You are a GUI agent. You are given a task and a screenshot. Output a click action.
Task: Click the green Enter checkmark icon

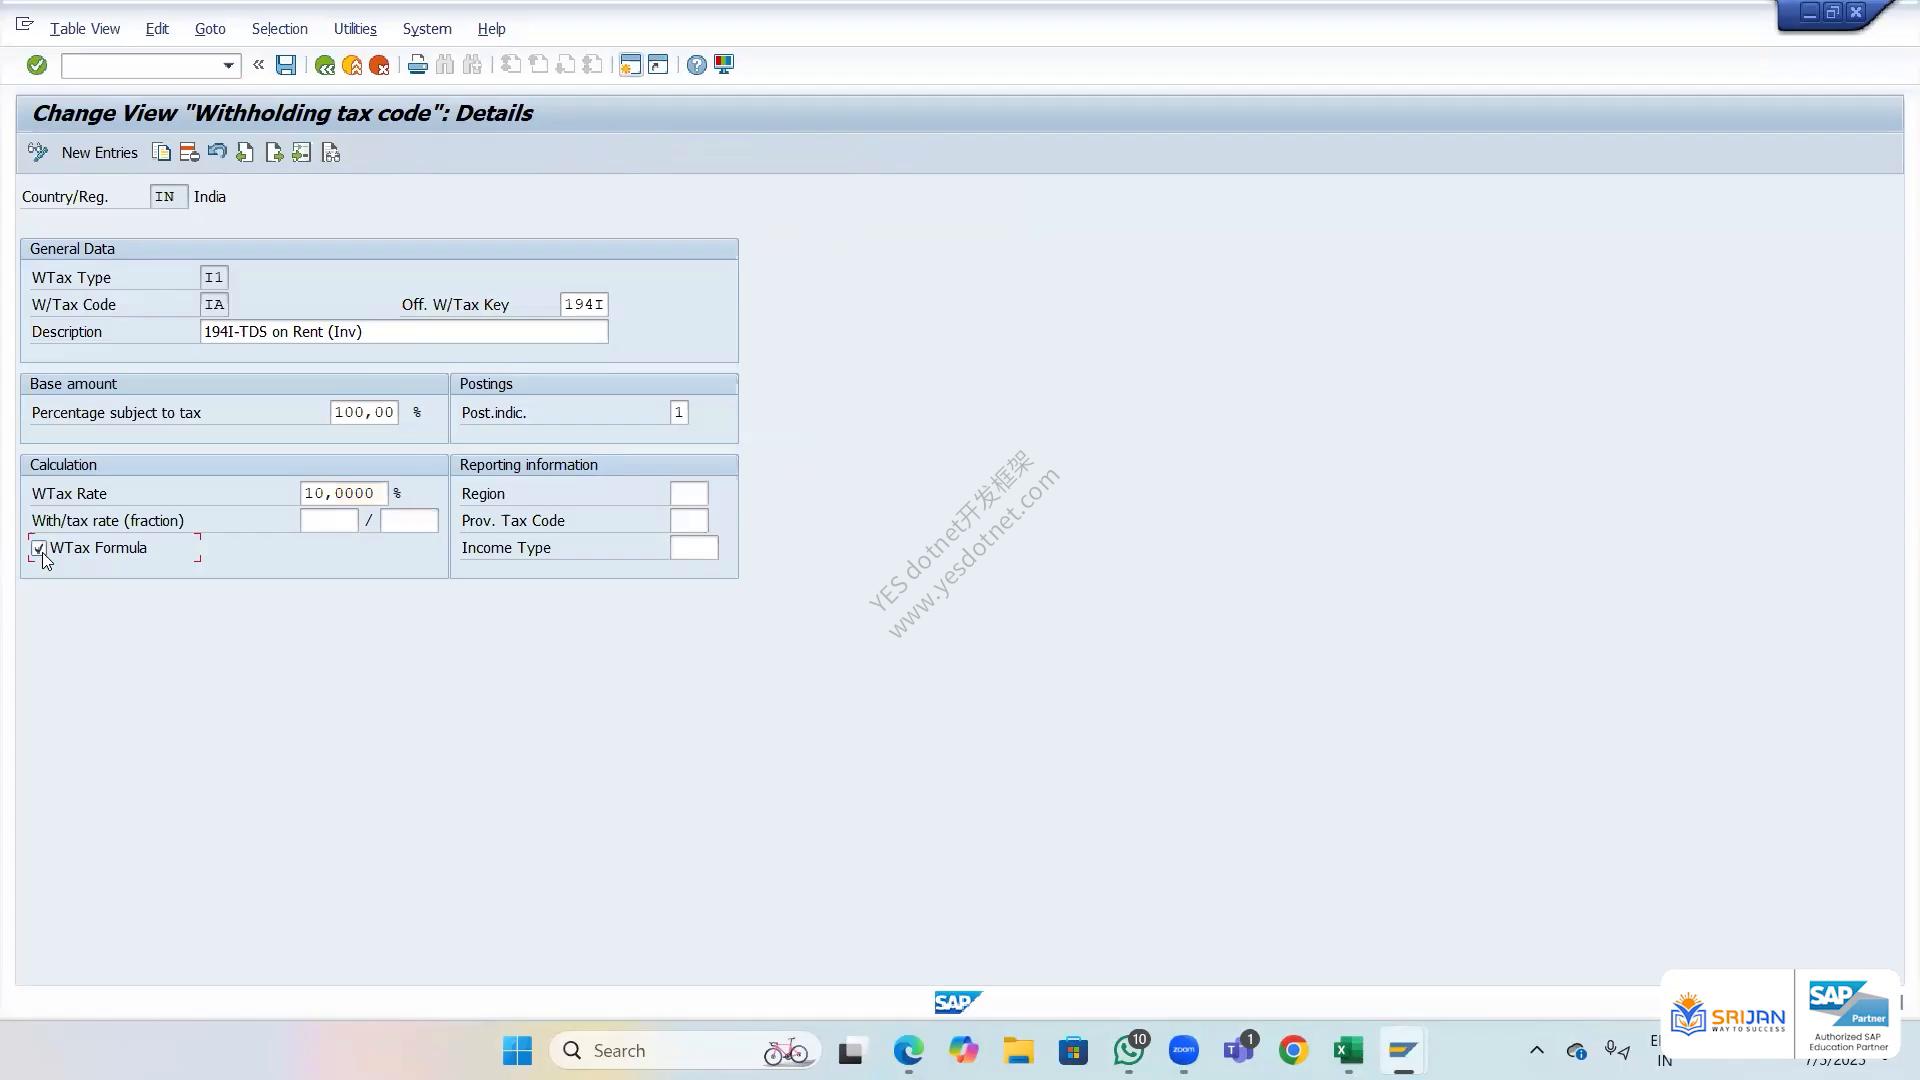37,65
